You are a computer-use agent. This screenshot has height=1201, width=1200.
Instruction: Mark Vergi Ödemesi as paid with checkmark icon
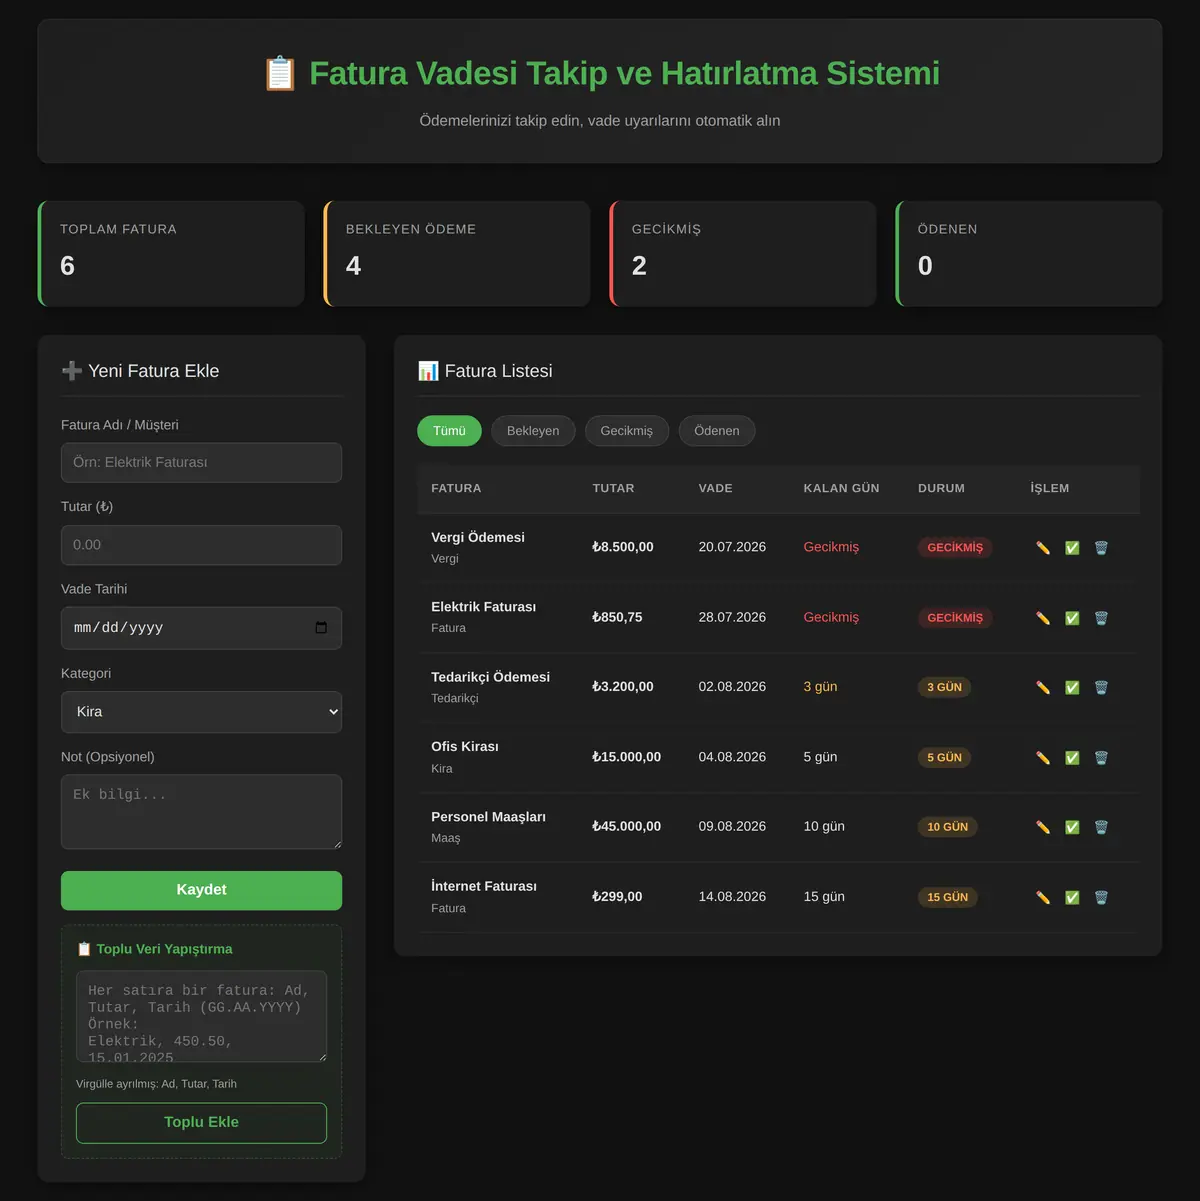[x=1072, y=548]
